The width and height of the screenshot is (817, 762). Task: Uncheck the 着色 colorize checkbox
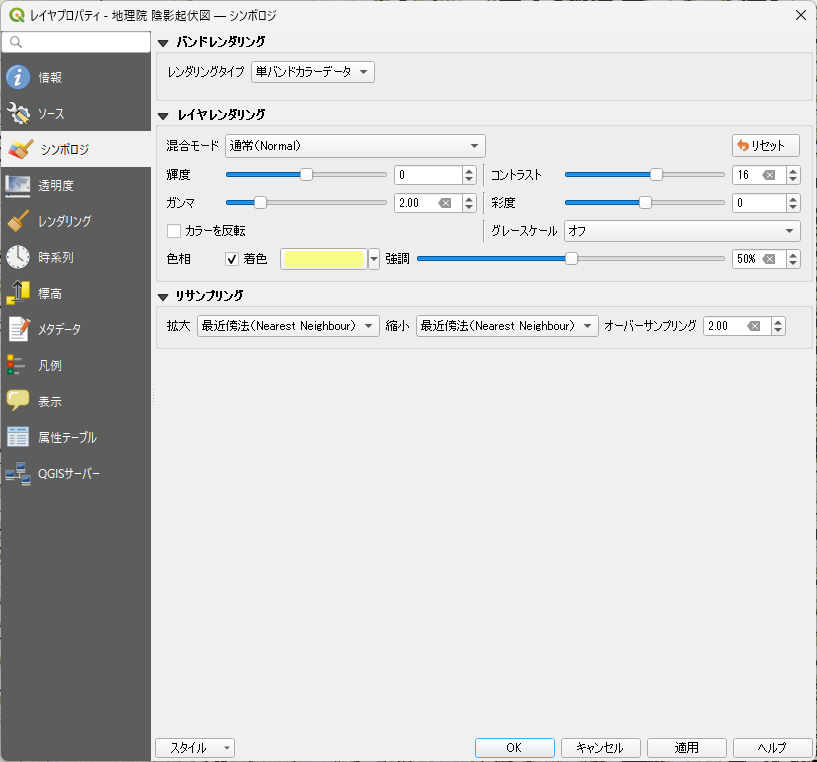pyautogui.click(x=232, y=259)
